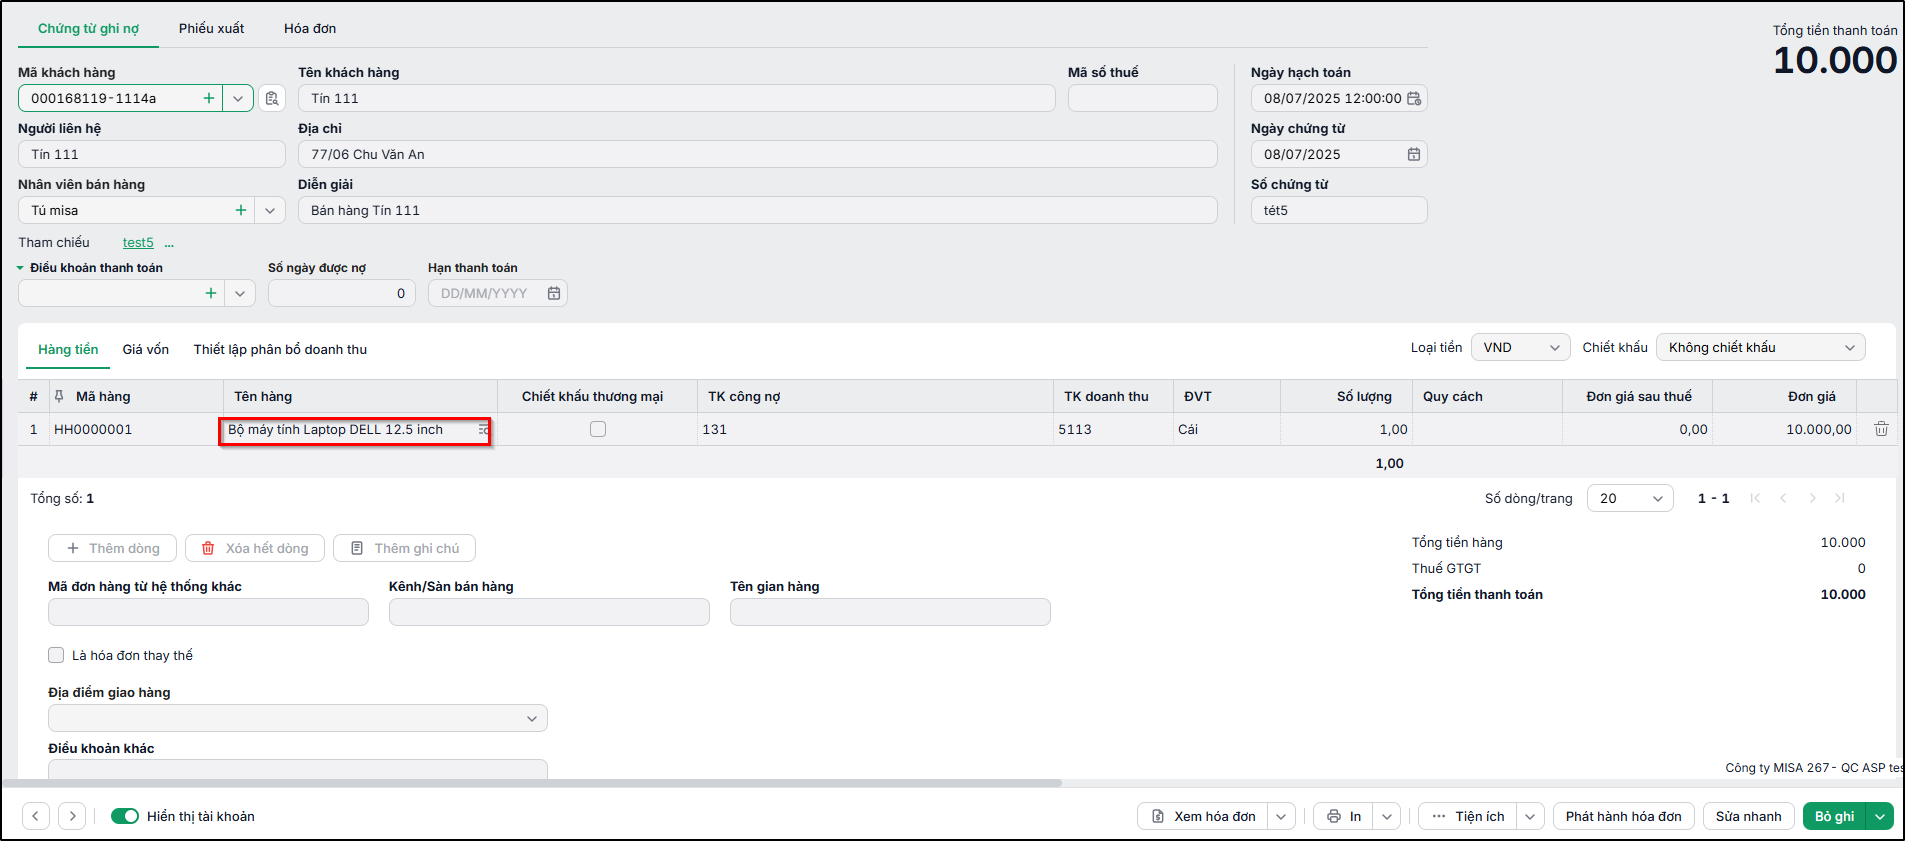Expand the Xem hóa đơn dropdown arrow
This screenshot has width=1905, height=841.
point(1282,816)
